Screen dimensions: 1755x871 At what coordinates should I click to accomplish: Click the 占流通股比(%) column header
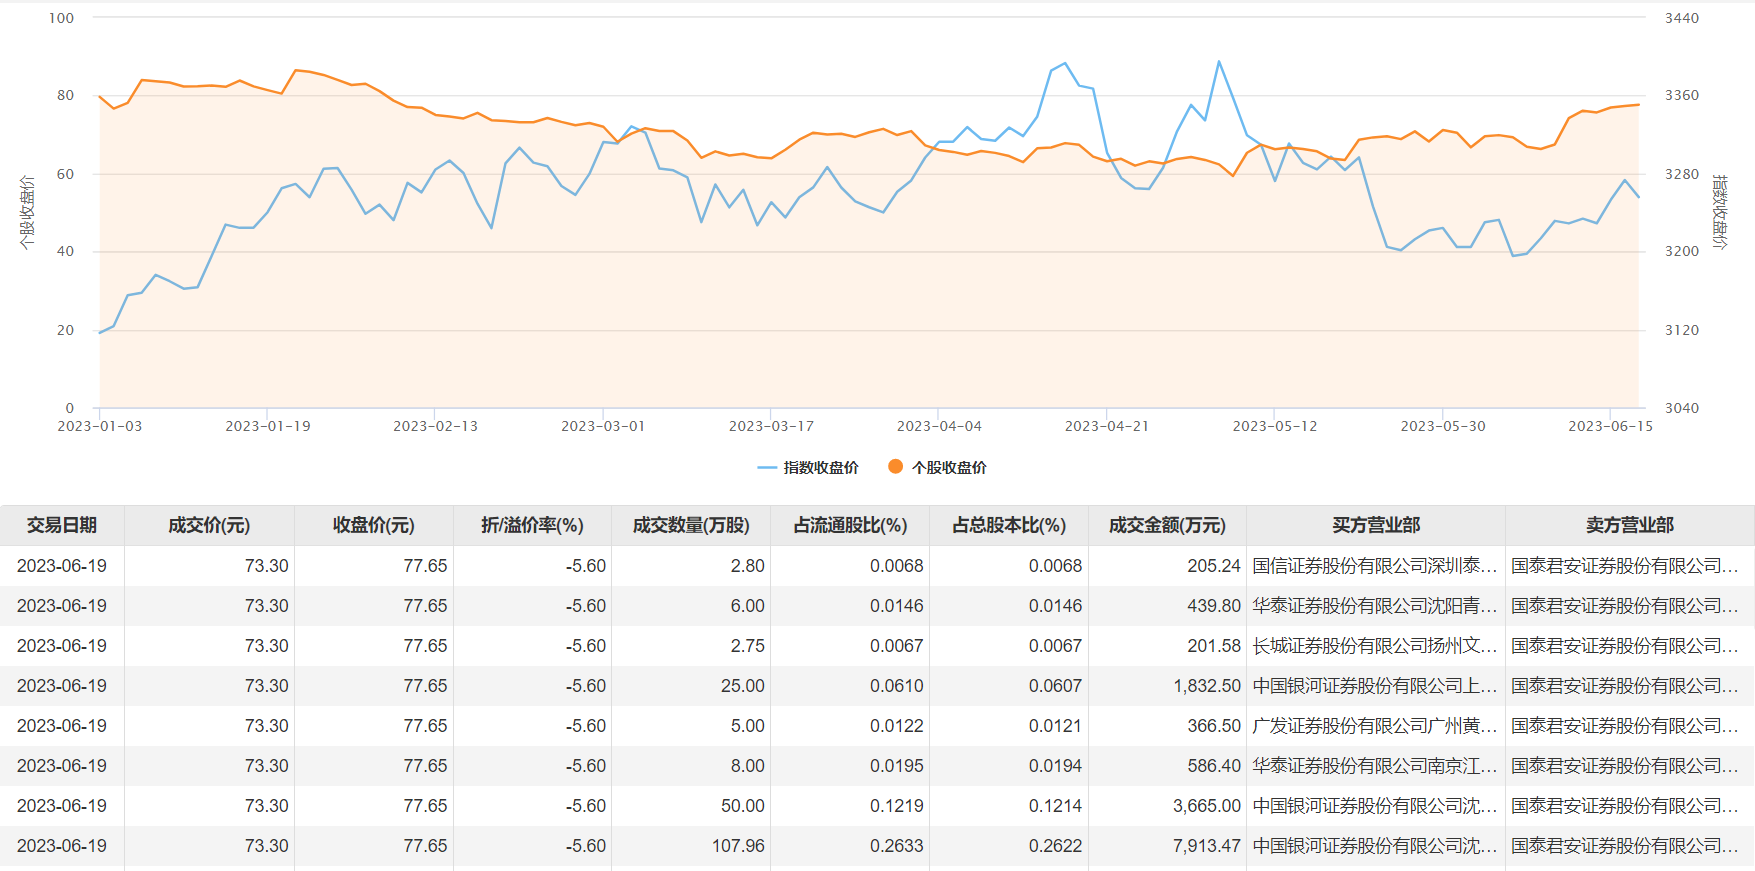click(850, 526)
